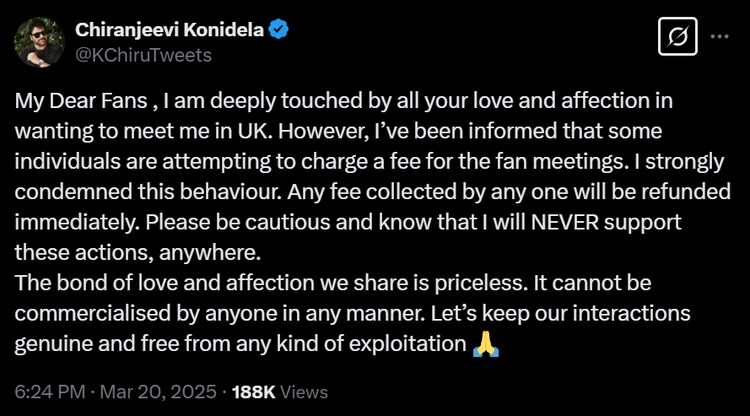This screenshot has height=416, width=750.
Task: Open the Grok explain-post icon
Action: click(679, 39)
